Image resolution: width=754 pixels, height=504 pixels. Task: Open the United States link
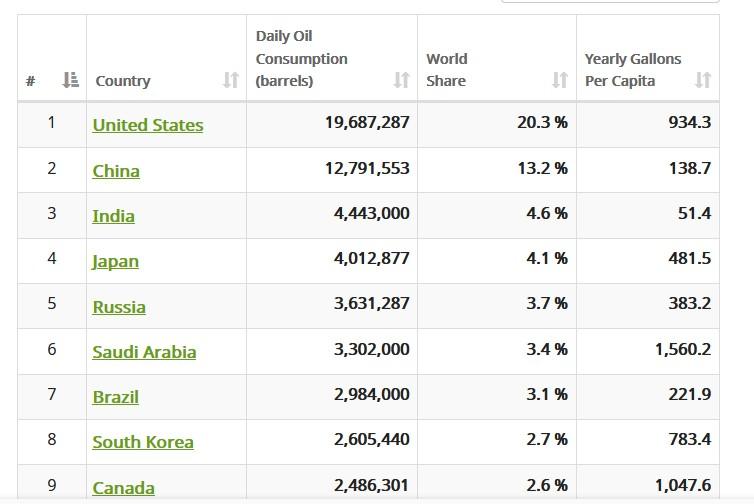[148, 125]
